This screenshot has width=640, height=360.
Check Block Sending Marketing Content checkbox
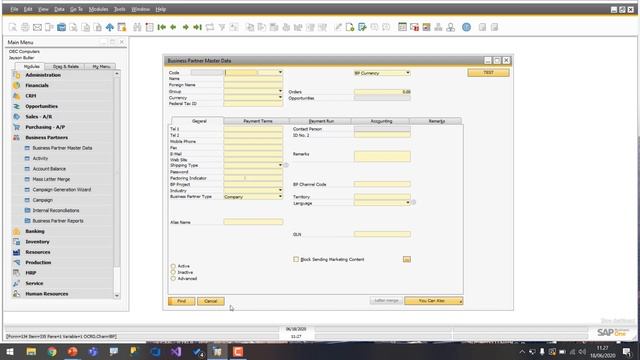tap(296, 259)
